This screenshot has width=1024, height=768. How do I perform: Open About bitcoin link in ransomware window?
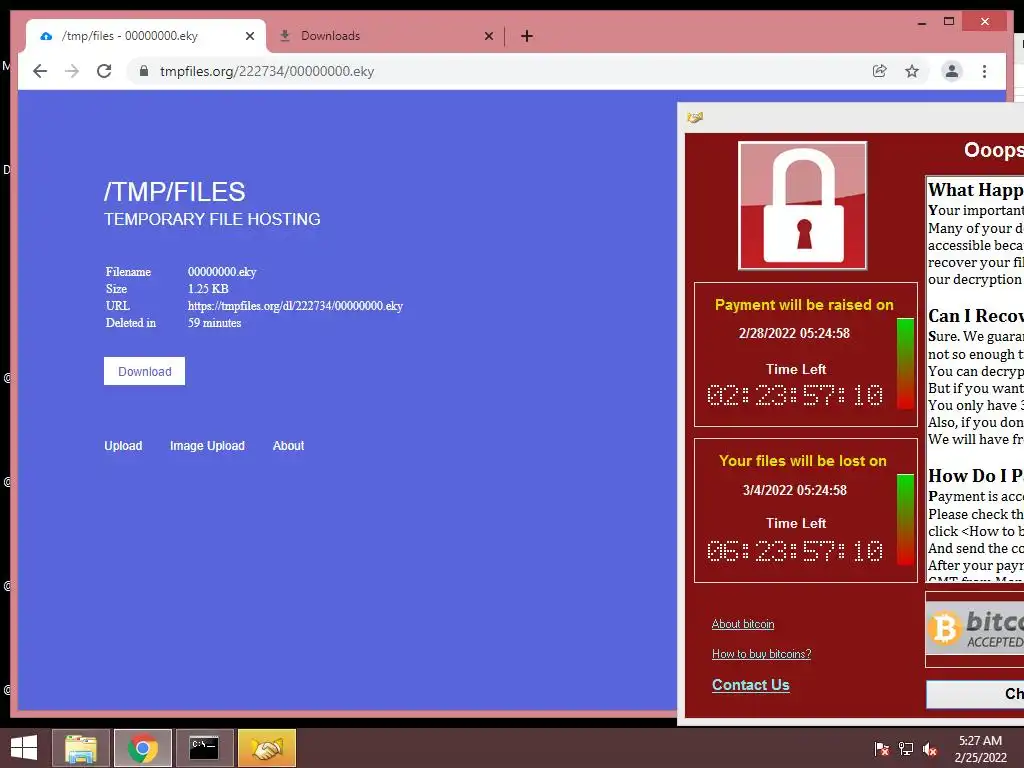pos(743,624)
